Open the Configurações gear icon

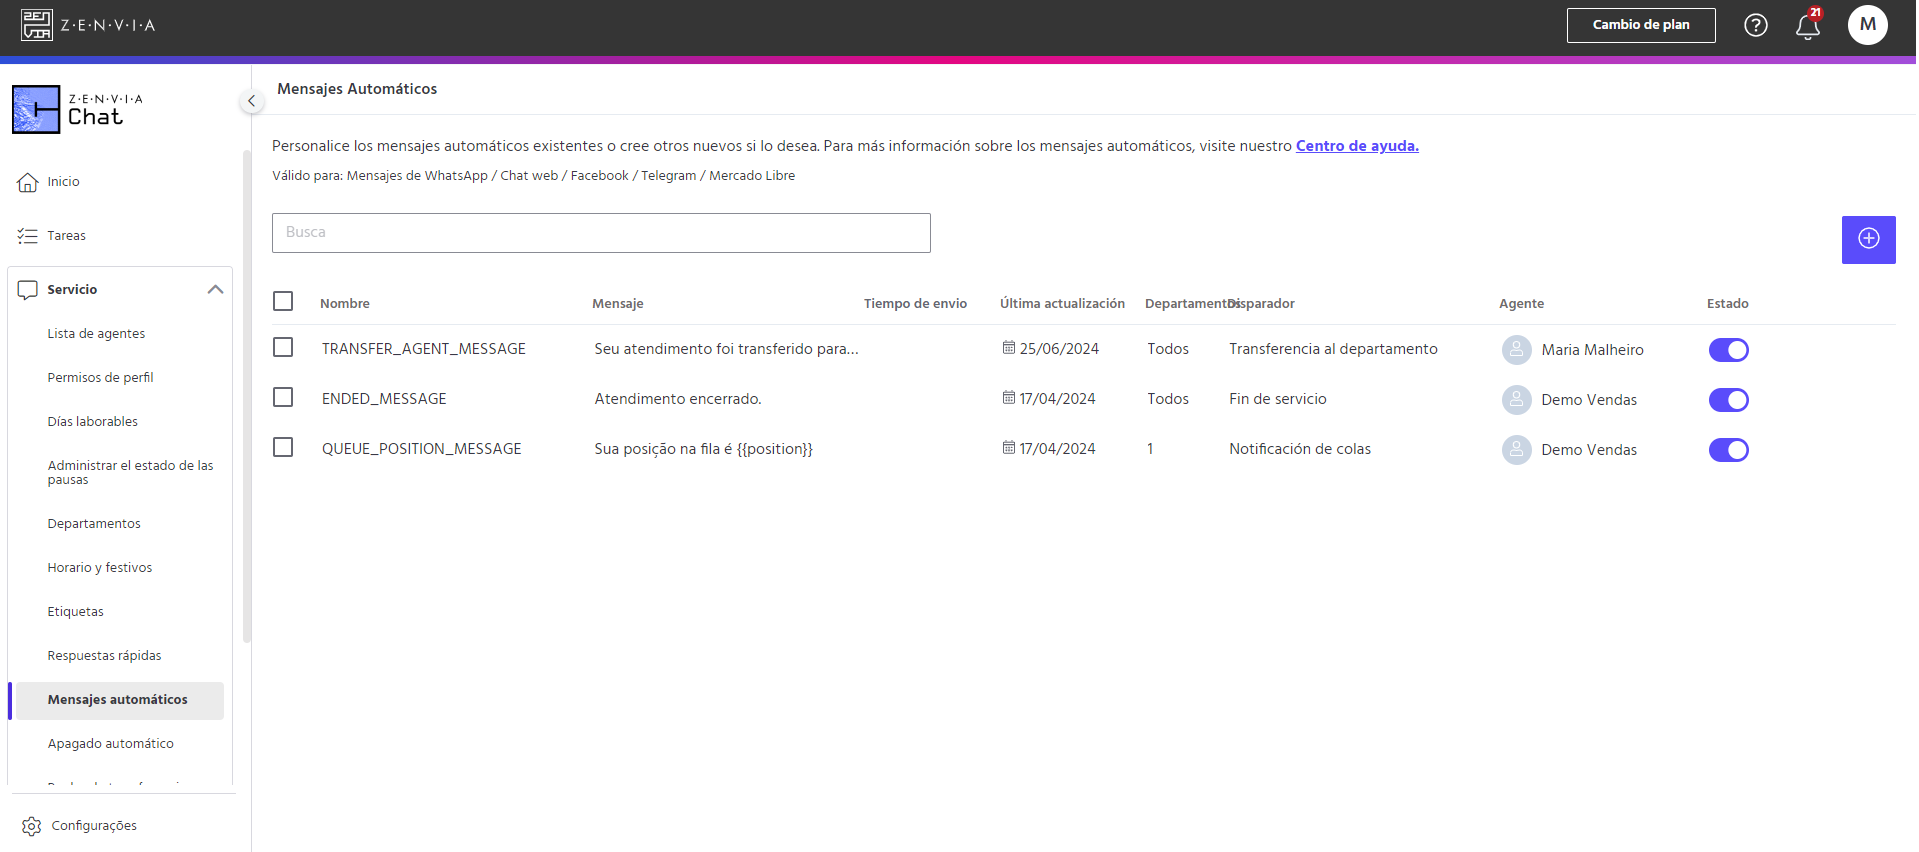32,826
